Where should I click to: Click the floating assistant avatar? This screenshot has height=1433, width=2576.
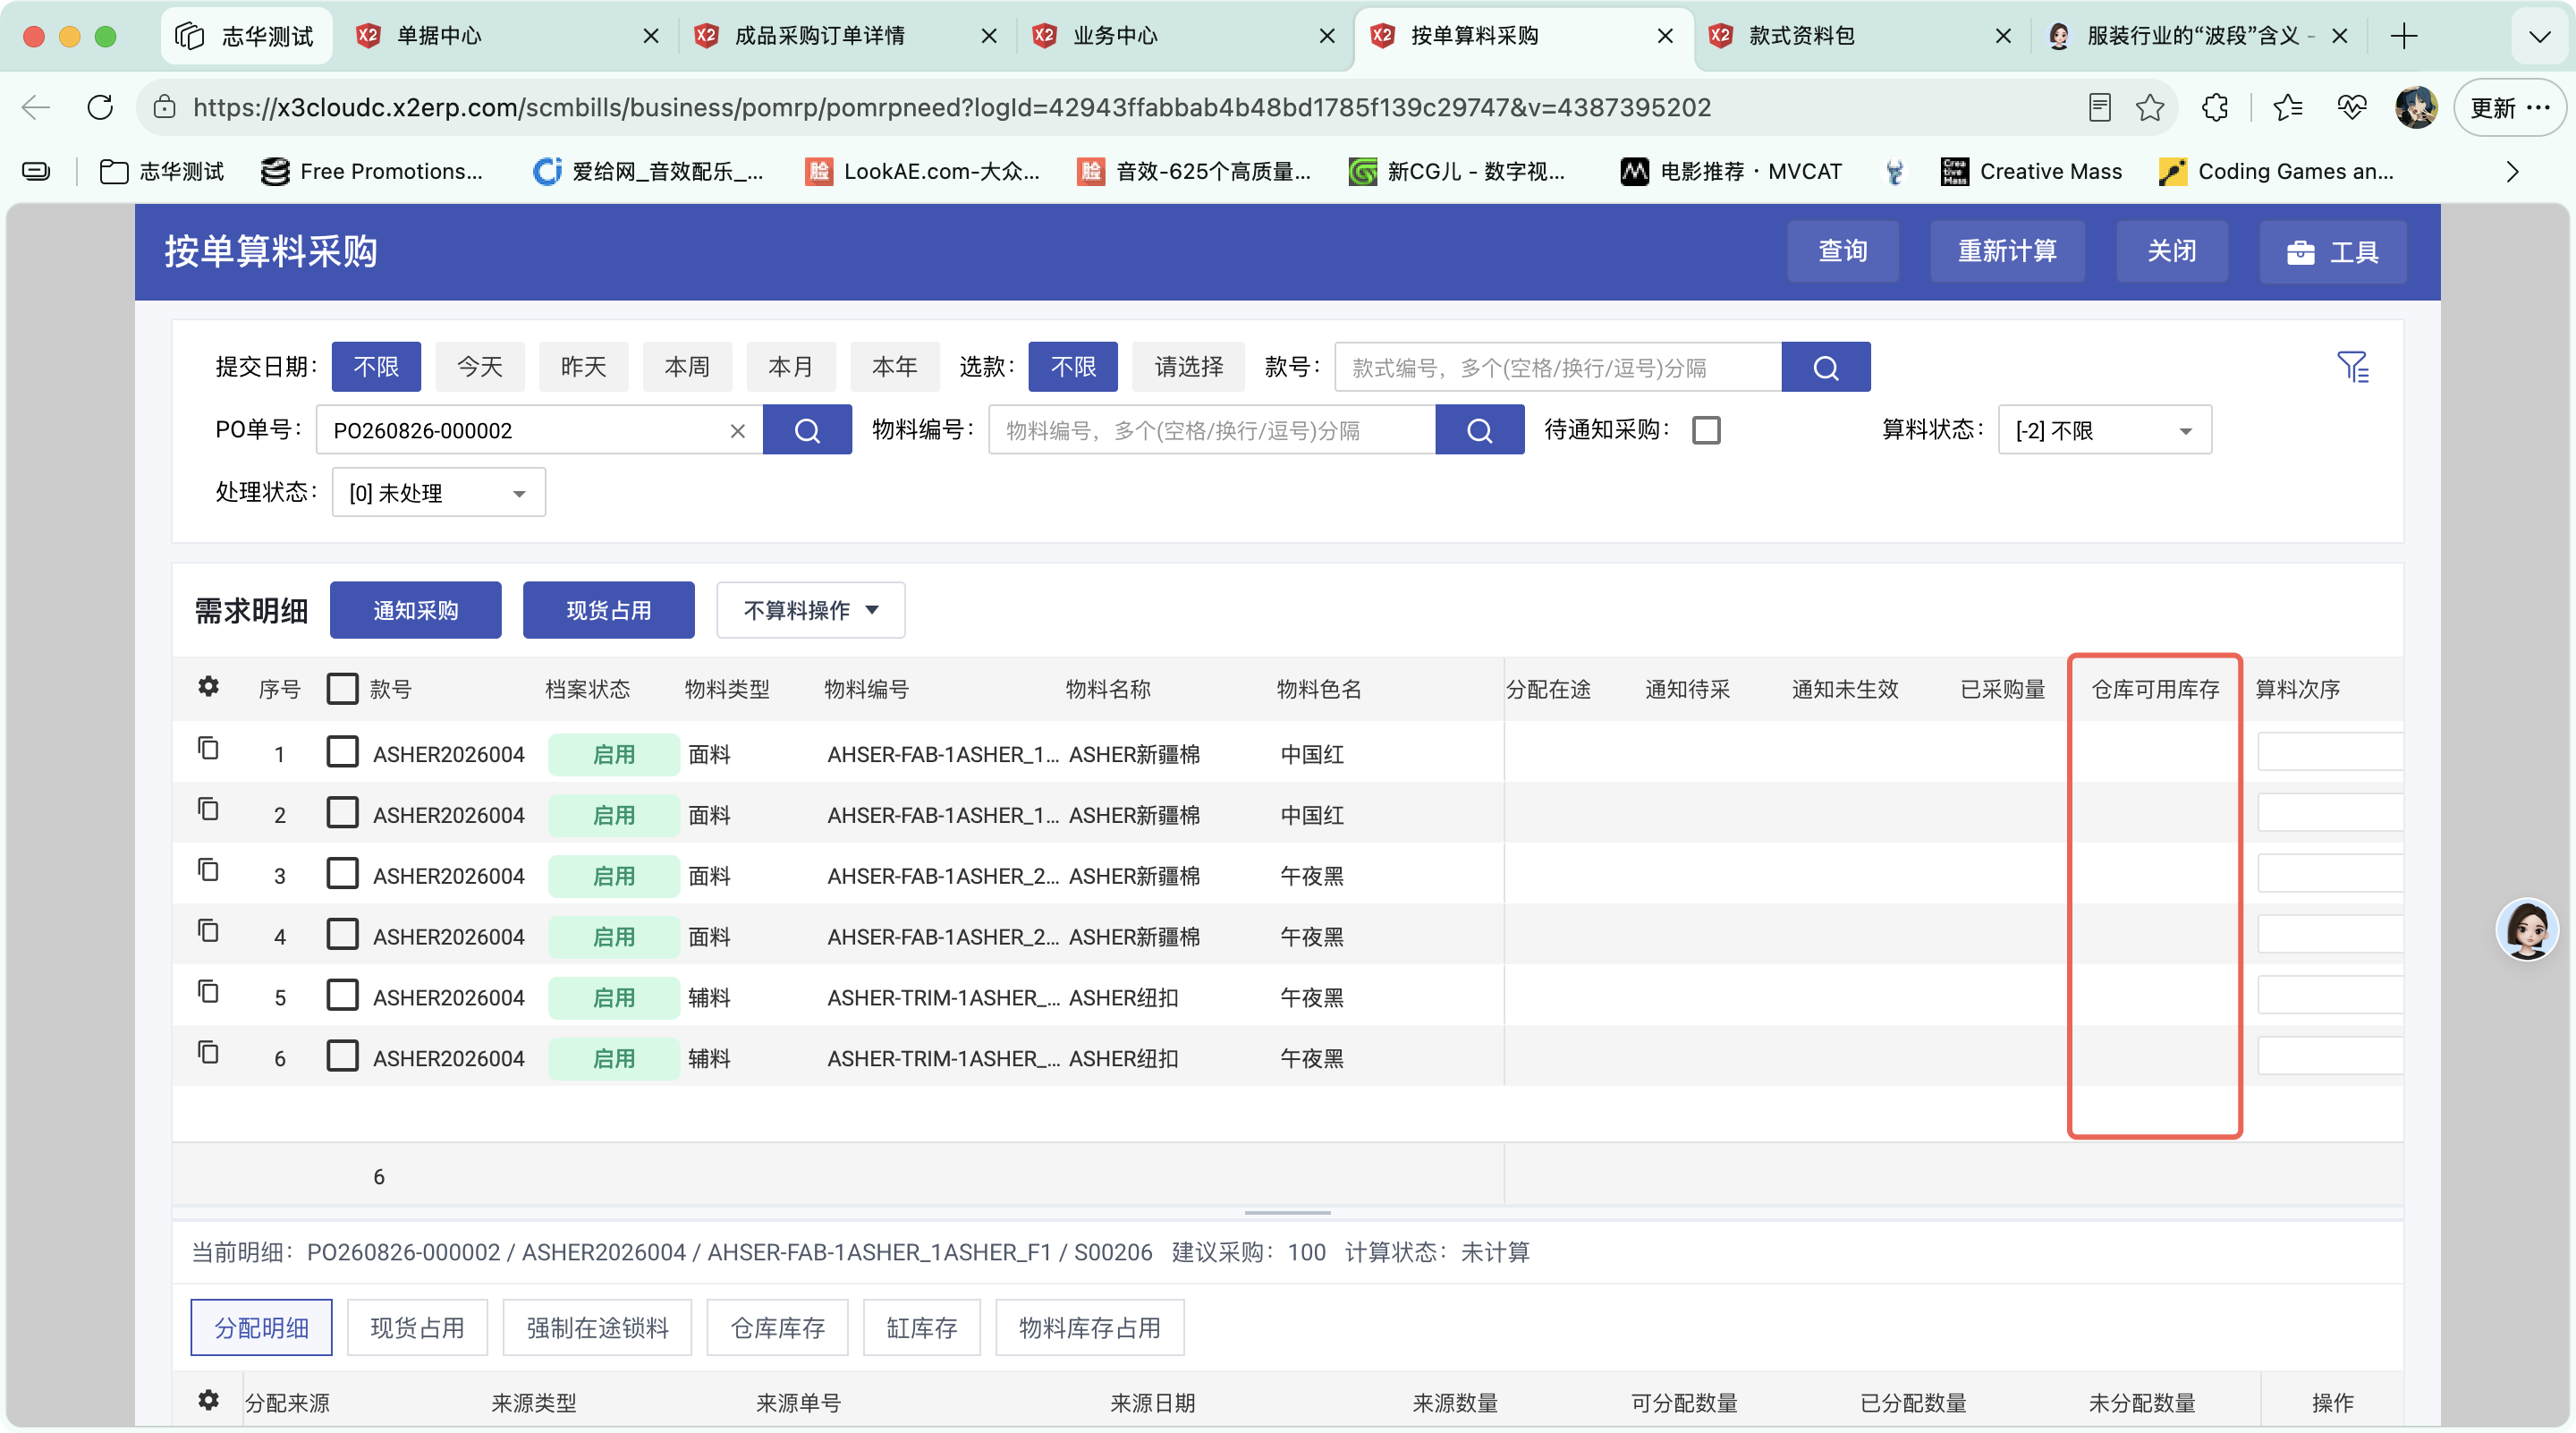coord(2526,929)
